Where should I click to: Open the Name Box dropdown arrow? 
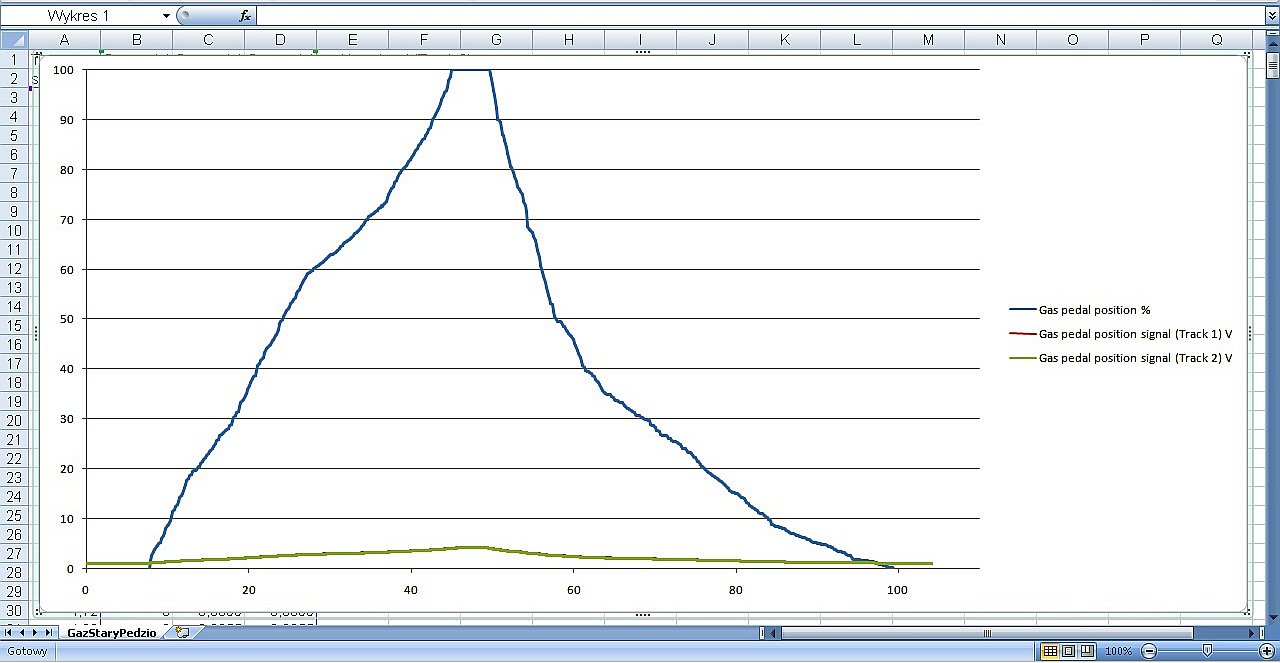(x=166, y=16)
